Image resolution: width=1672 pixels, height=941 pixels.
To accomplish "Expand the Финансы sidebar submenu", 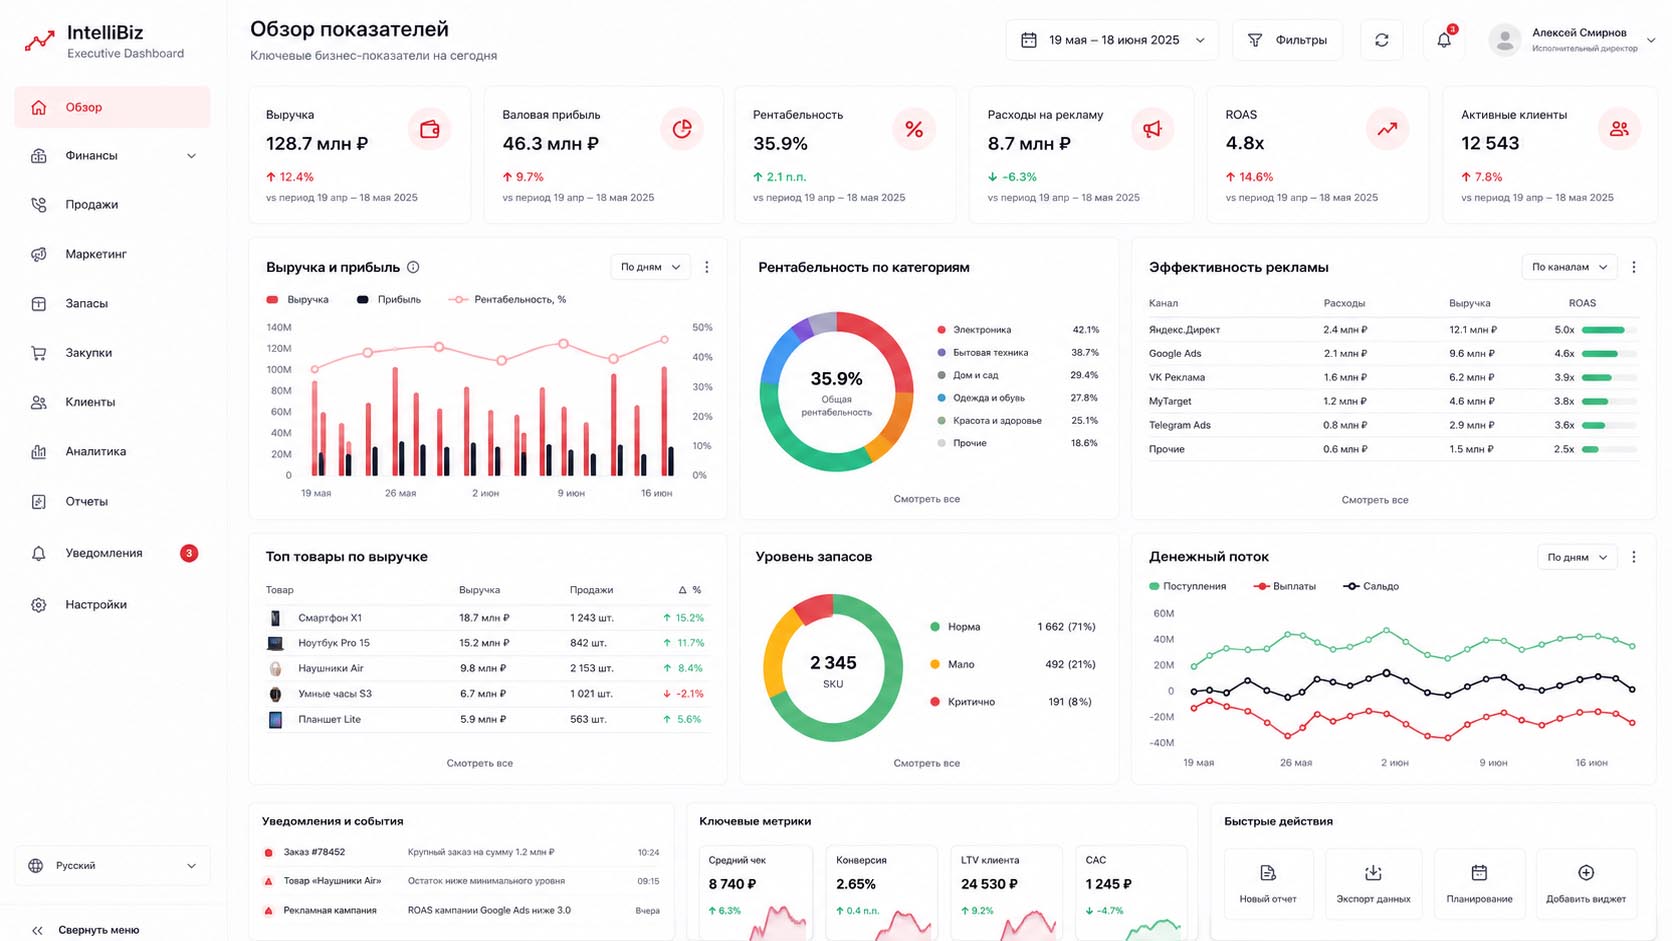I will (x=191, y=156).
